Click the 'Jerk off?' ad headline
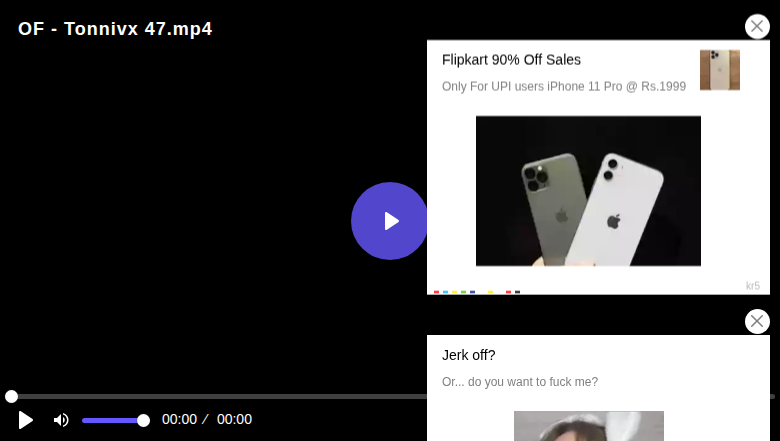The height and width of the screenshot is (441, 780). (469, 355)
